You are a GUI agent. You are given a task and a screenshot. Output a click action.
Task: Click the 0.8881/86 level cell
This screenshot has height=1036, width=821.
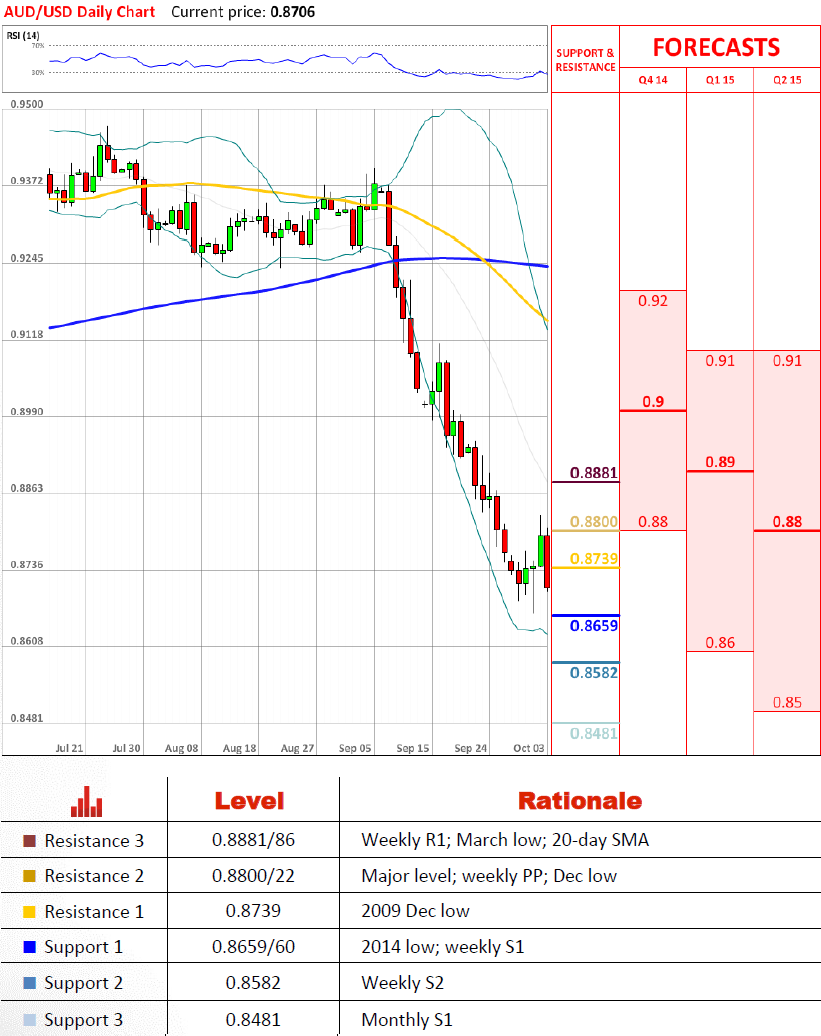click(253, 840)
